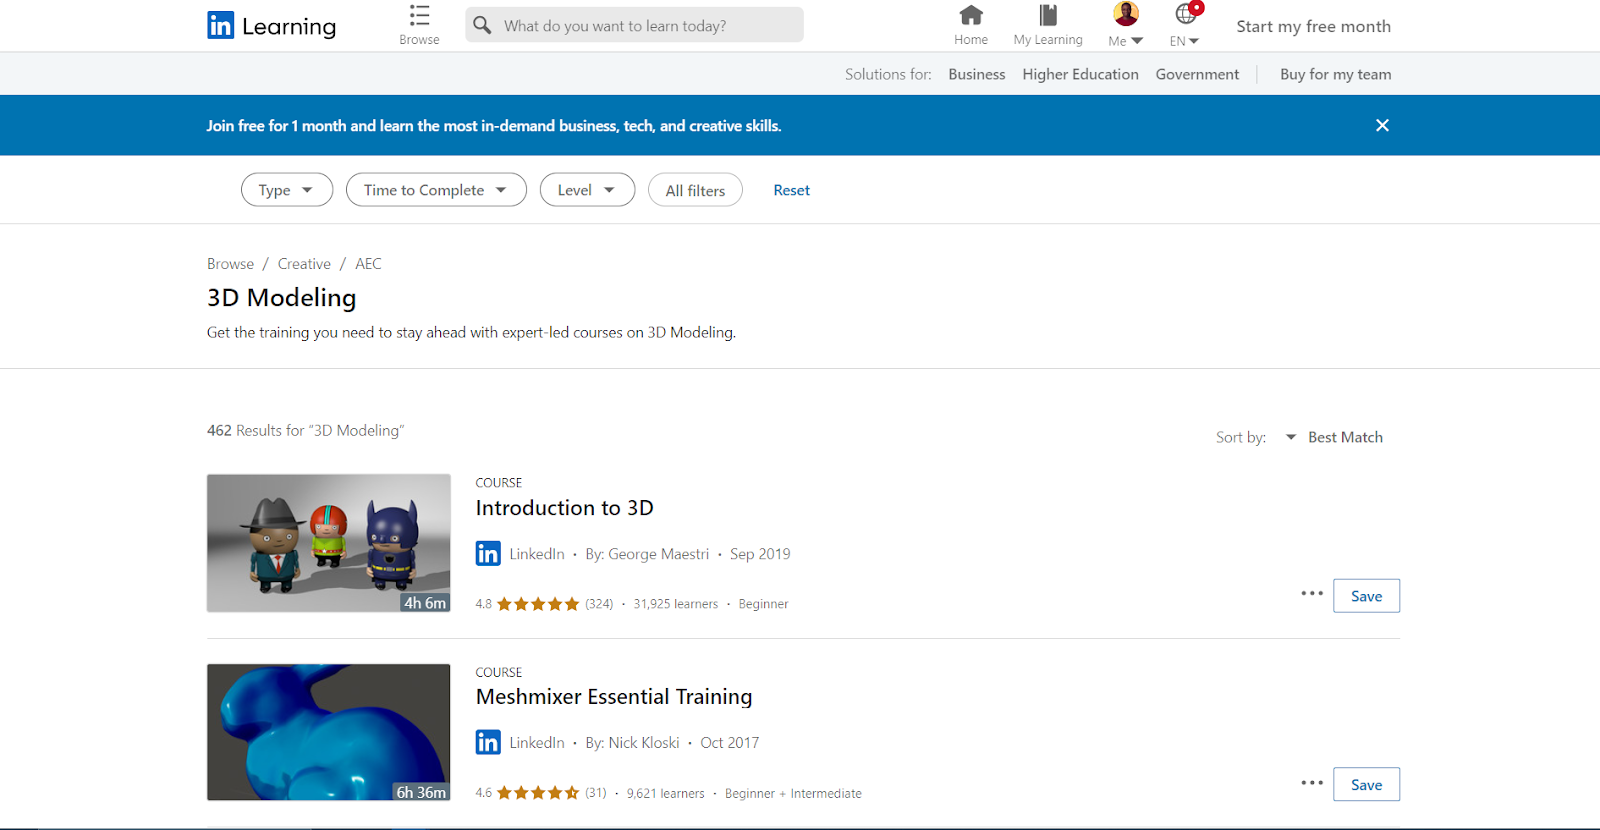1600x830 pixels.
Task: Open the Browse menu icon
Action: (419, 16)
